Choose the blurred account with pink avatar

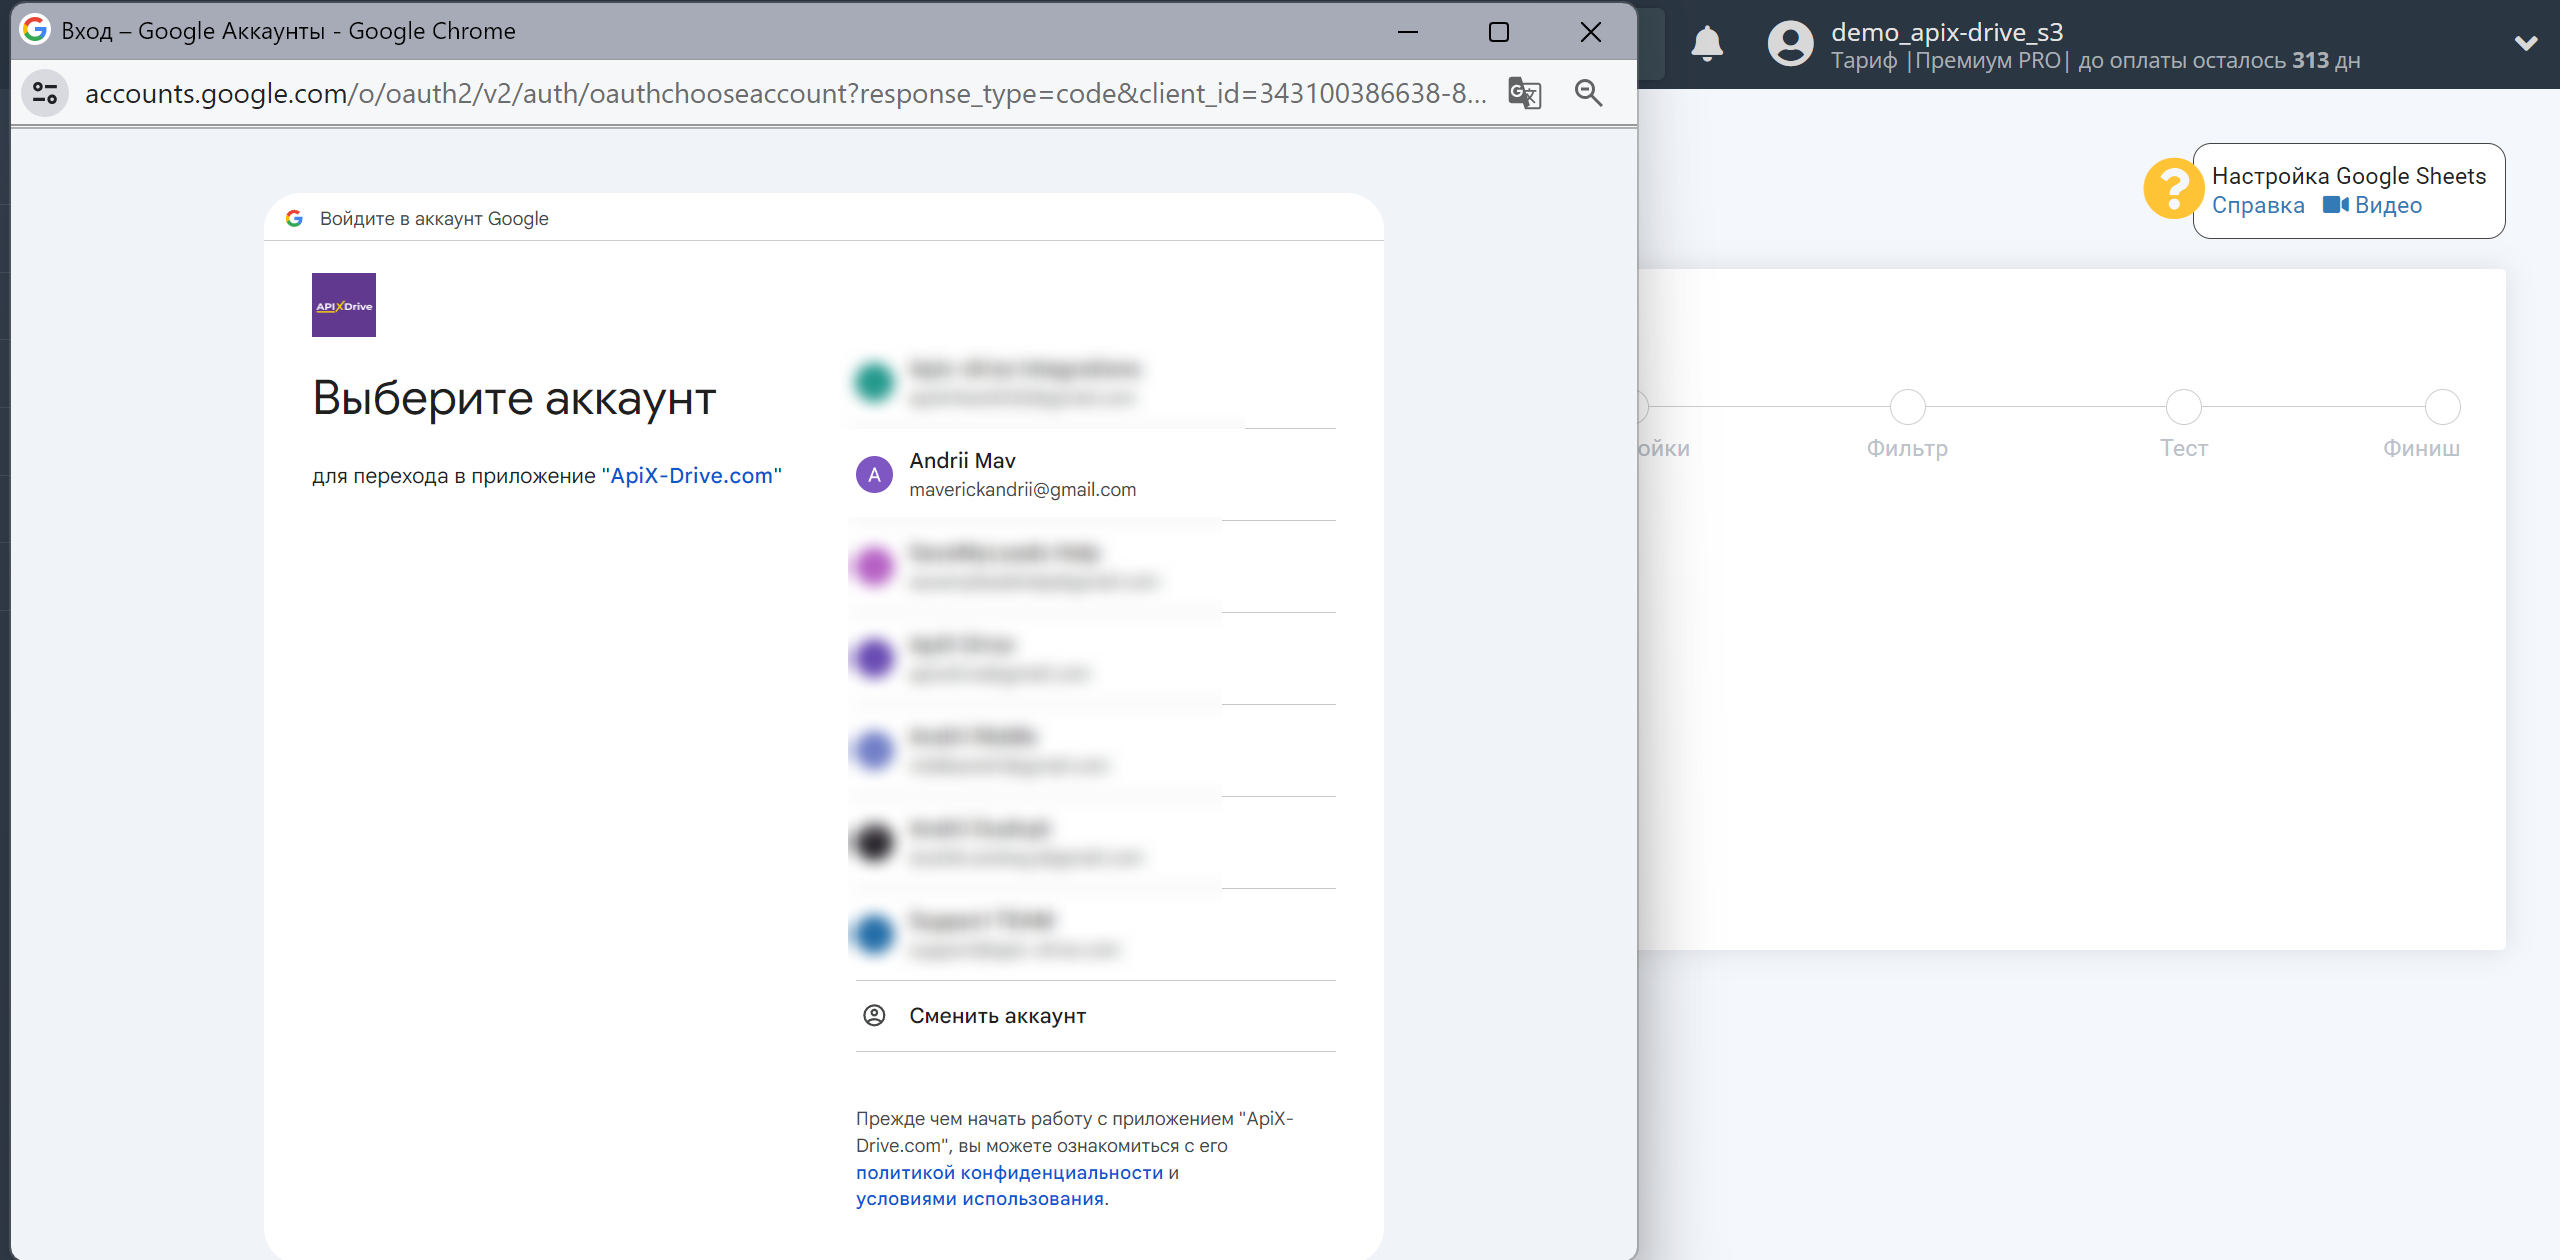(x=1095, y=567)
